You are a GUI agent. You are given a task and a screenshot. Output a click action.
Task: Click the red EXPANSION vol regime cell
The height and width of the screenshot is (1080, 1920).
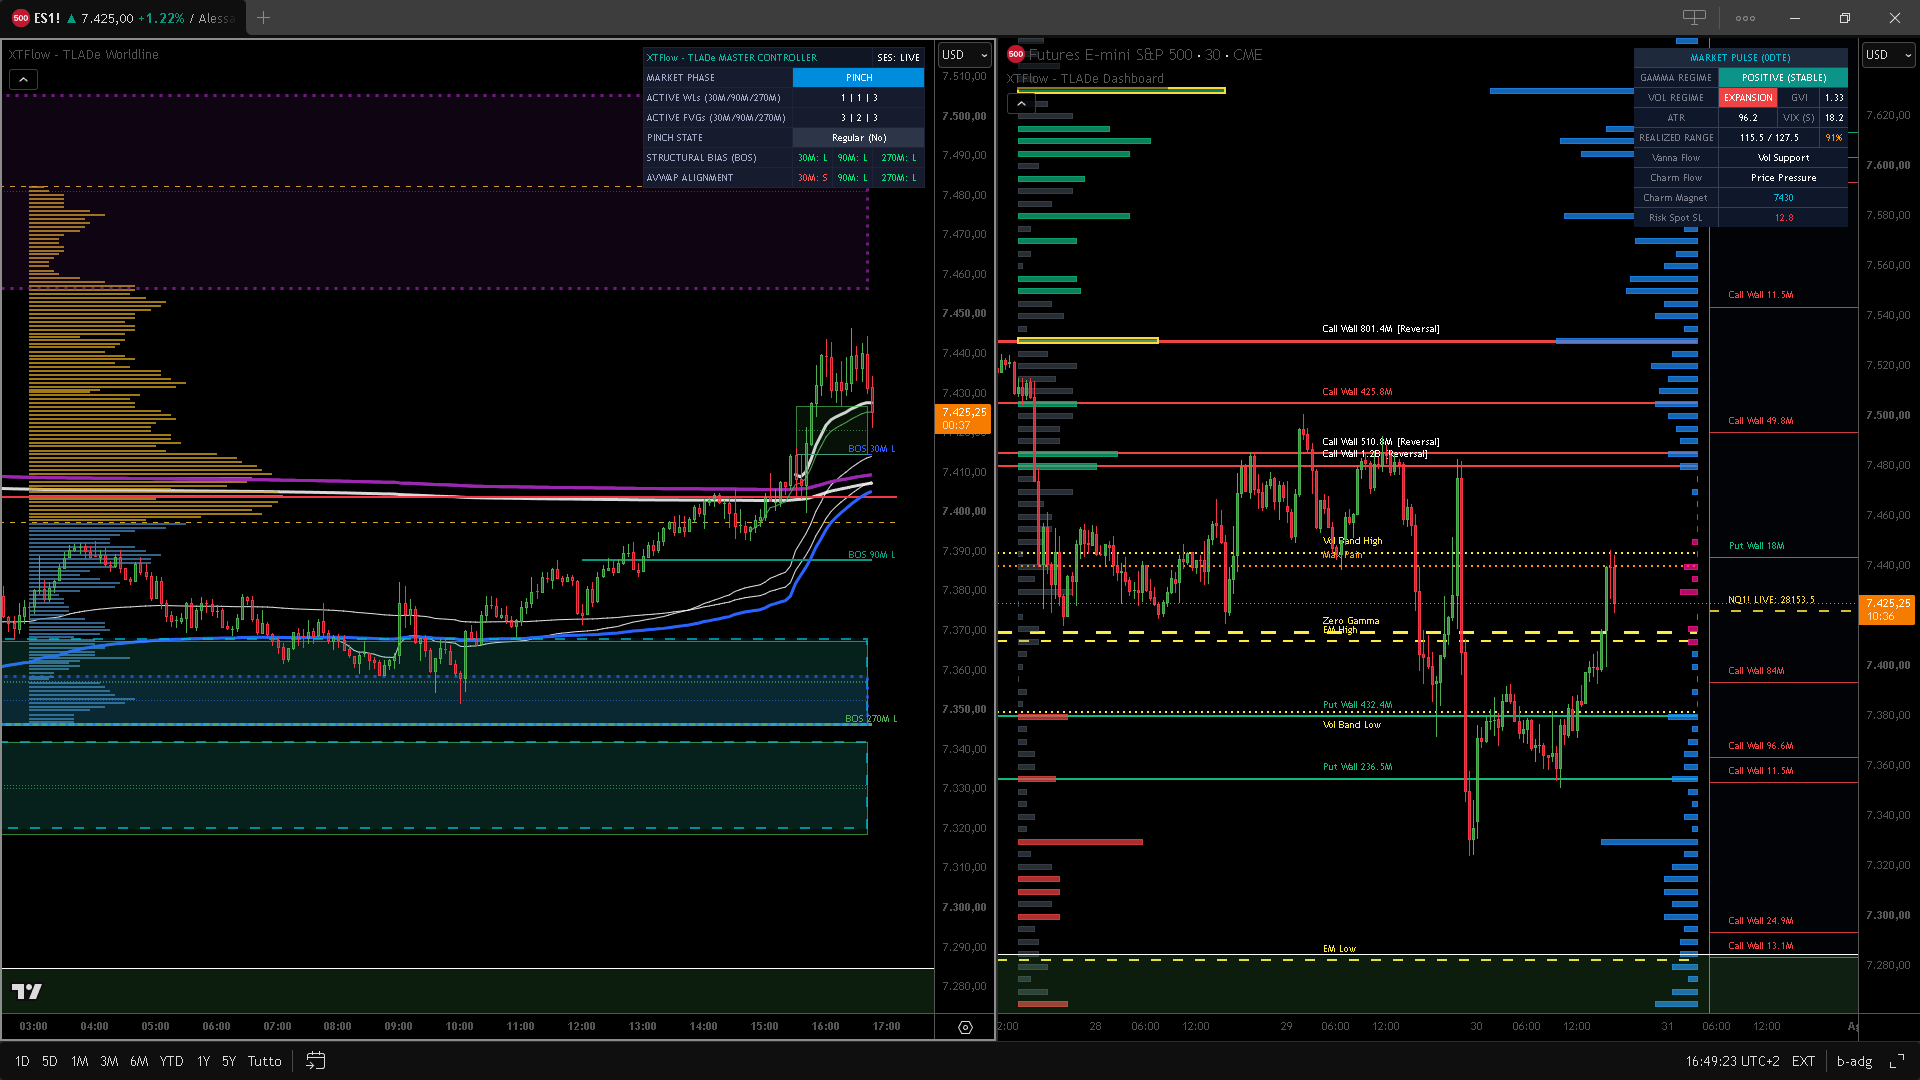coord(1748,98)
